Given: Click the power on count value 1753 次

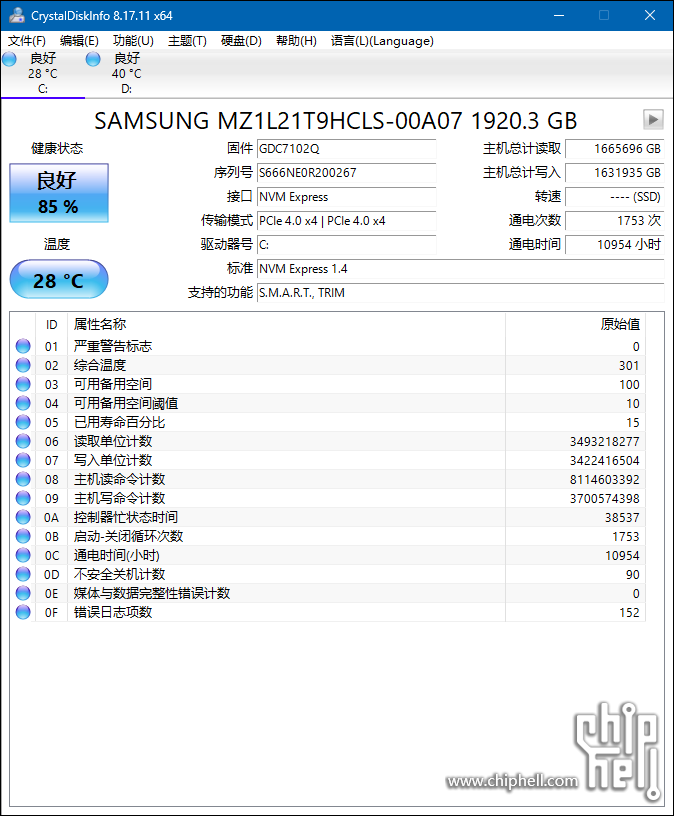Looking at the screenshot, I should click(x=615, y=221).
